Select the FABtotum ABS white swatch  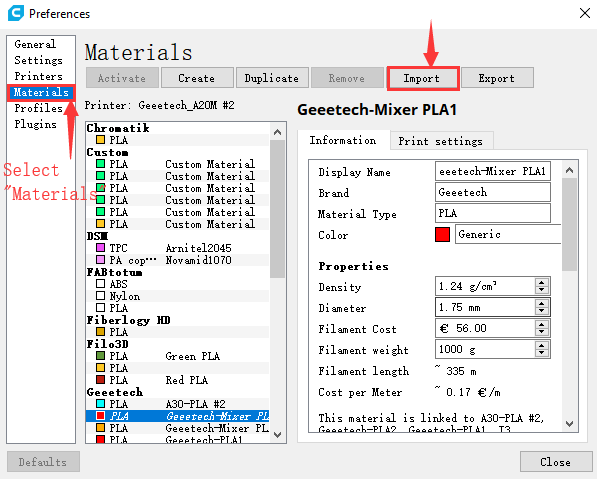tap(101, 284)
